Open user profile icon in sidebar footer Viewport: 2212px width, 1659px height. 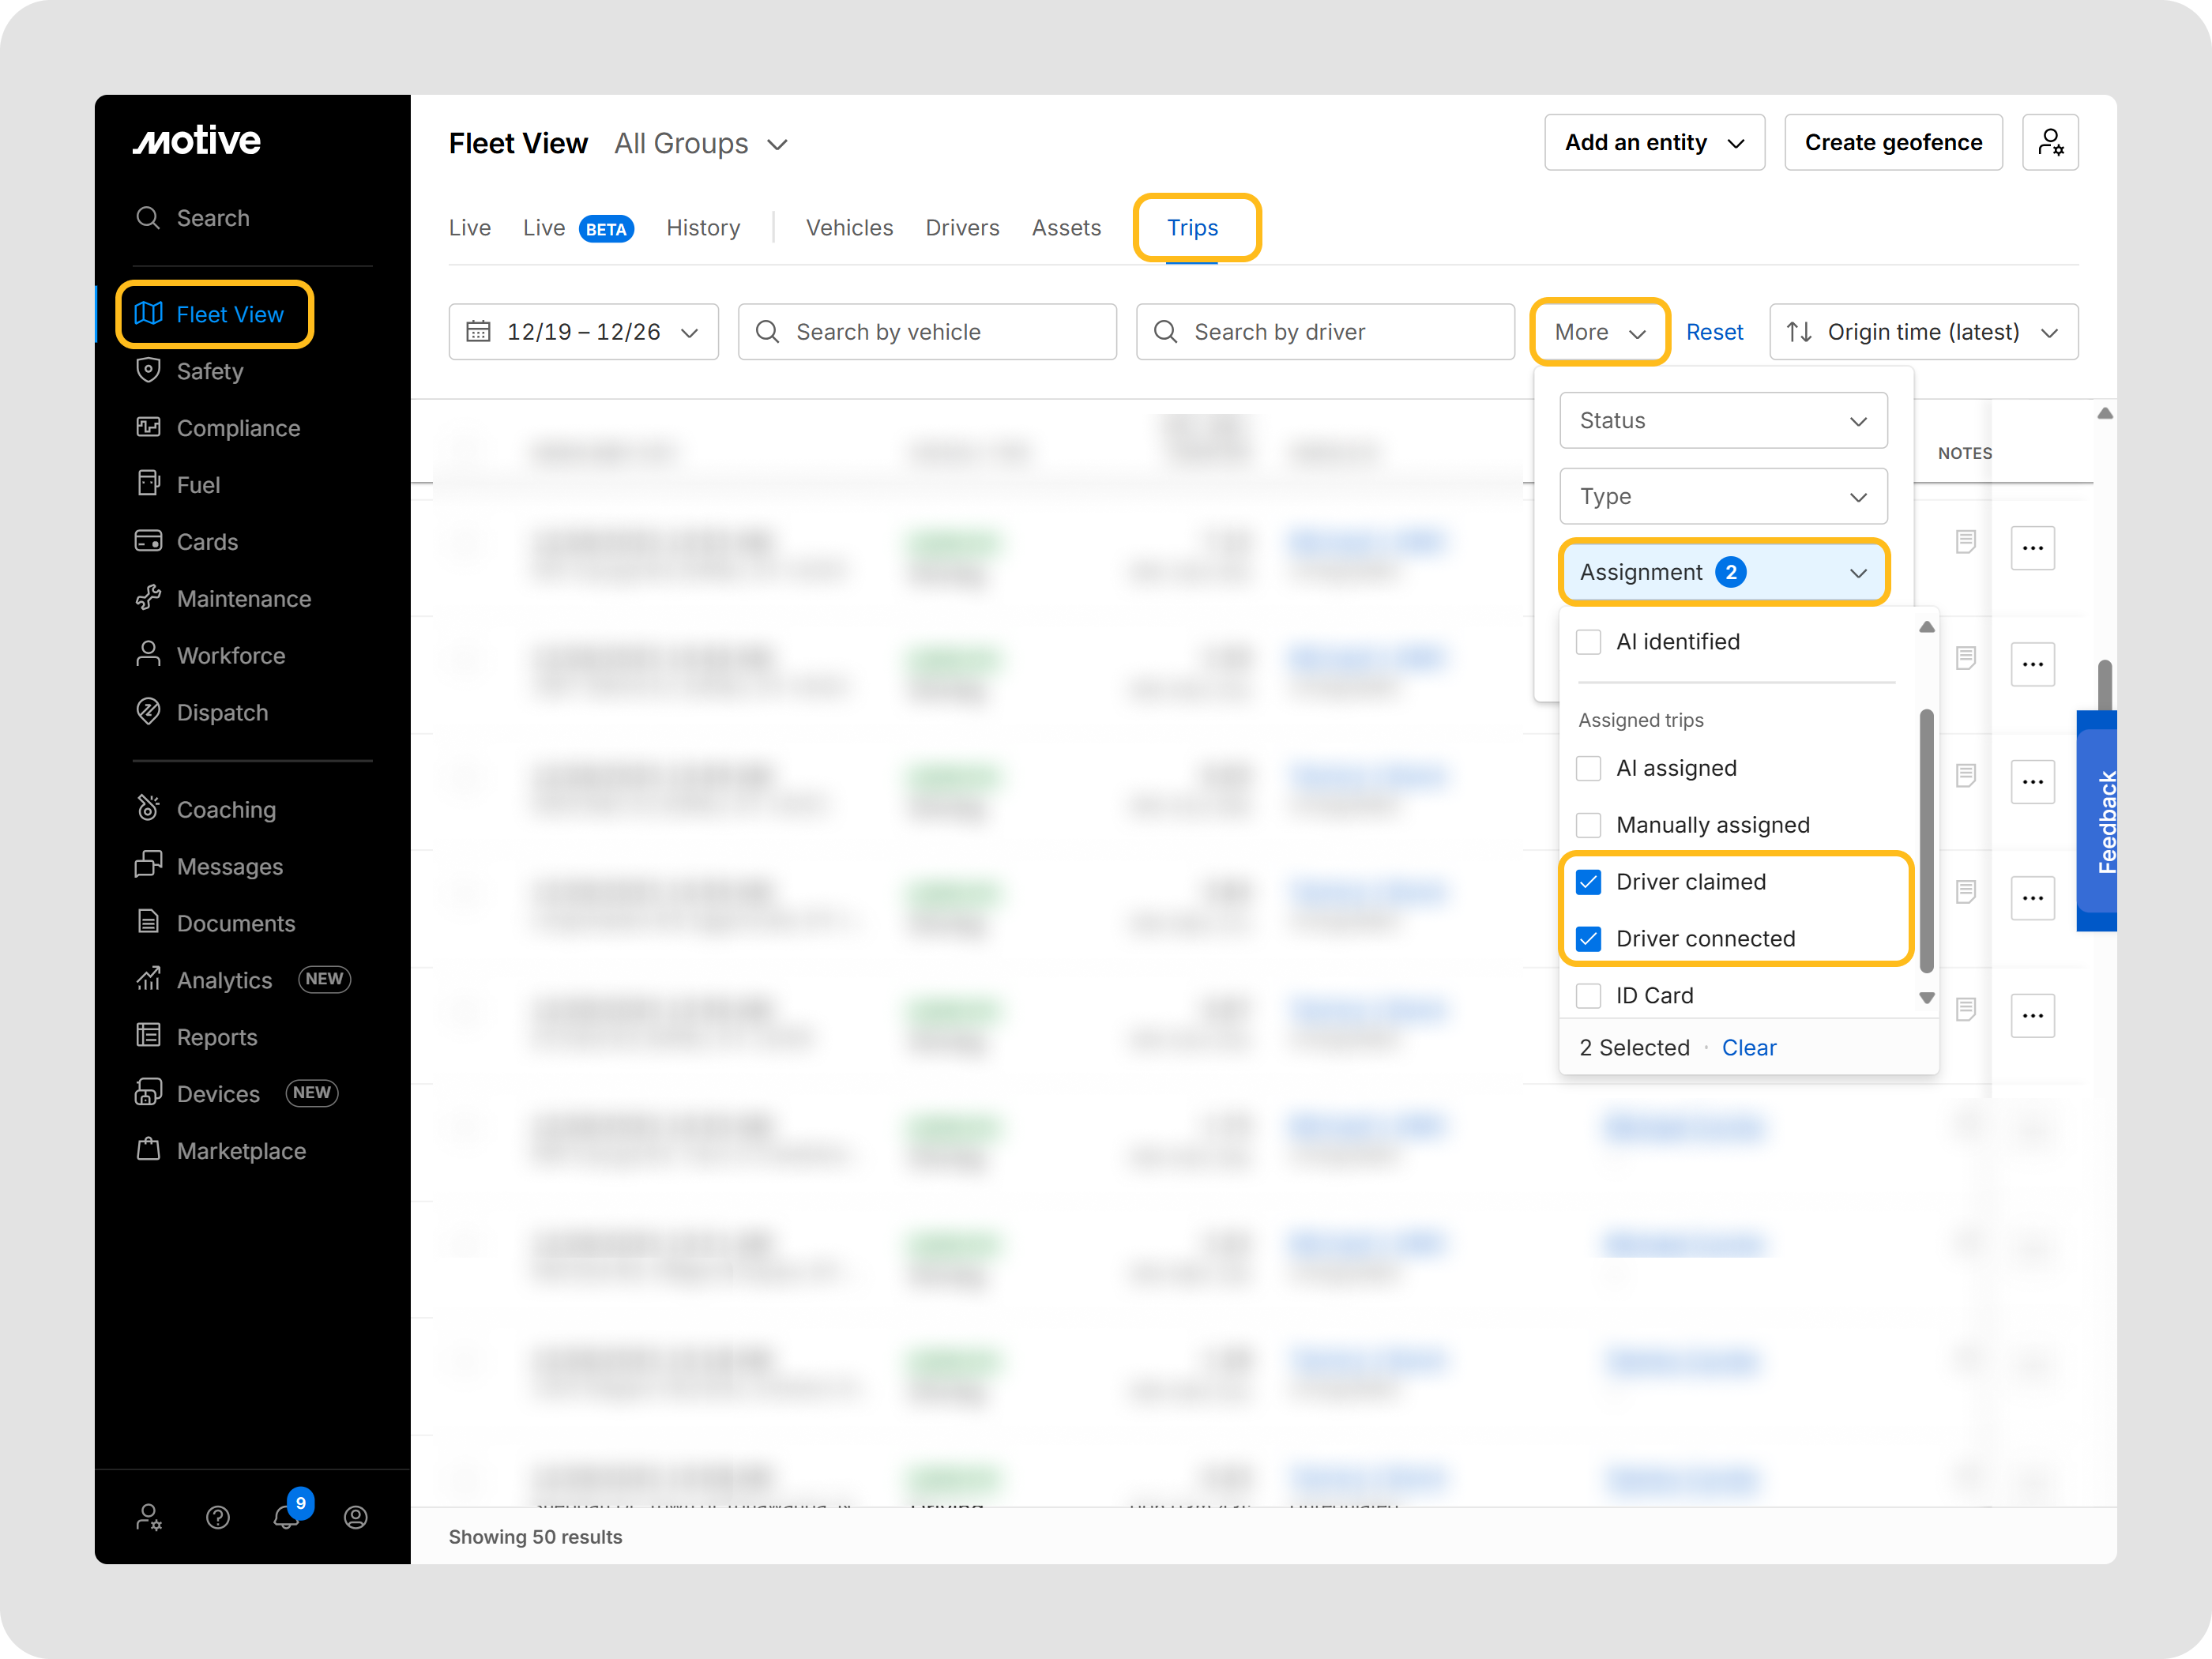pyautogui.click(x=355, y=1517)
